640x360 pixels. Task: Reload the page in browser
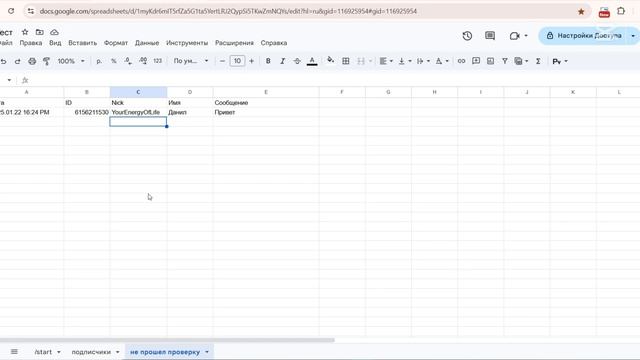[x=11, y=11]
